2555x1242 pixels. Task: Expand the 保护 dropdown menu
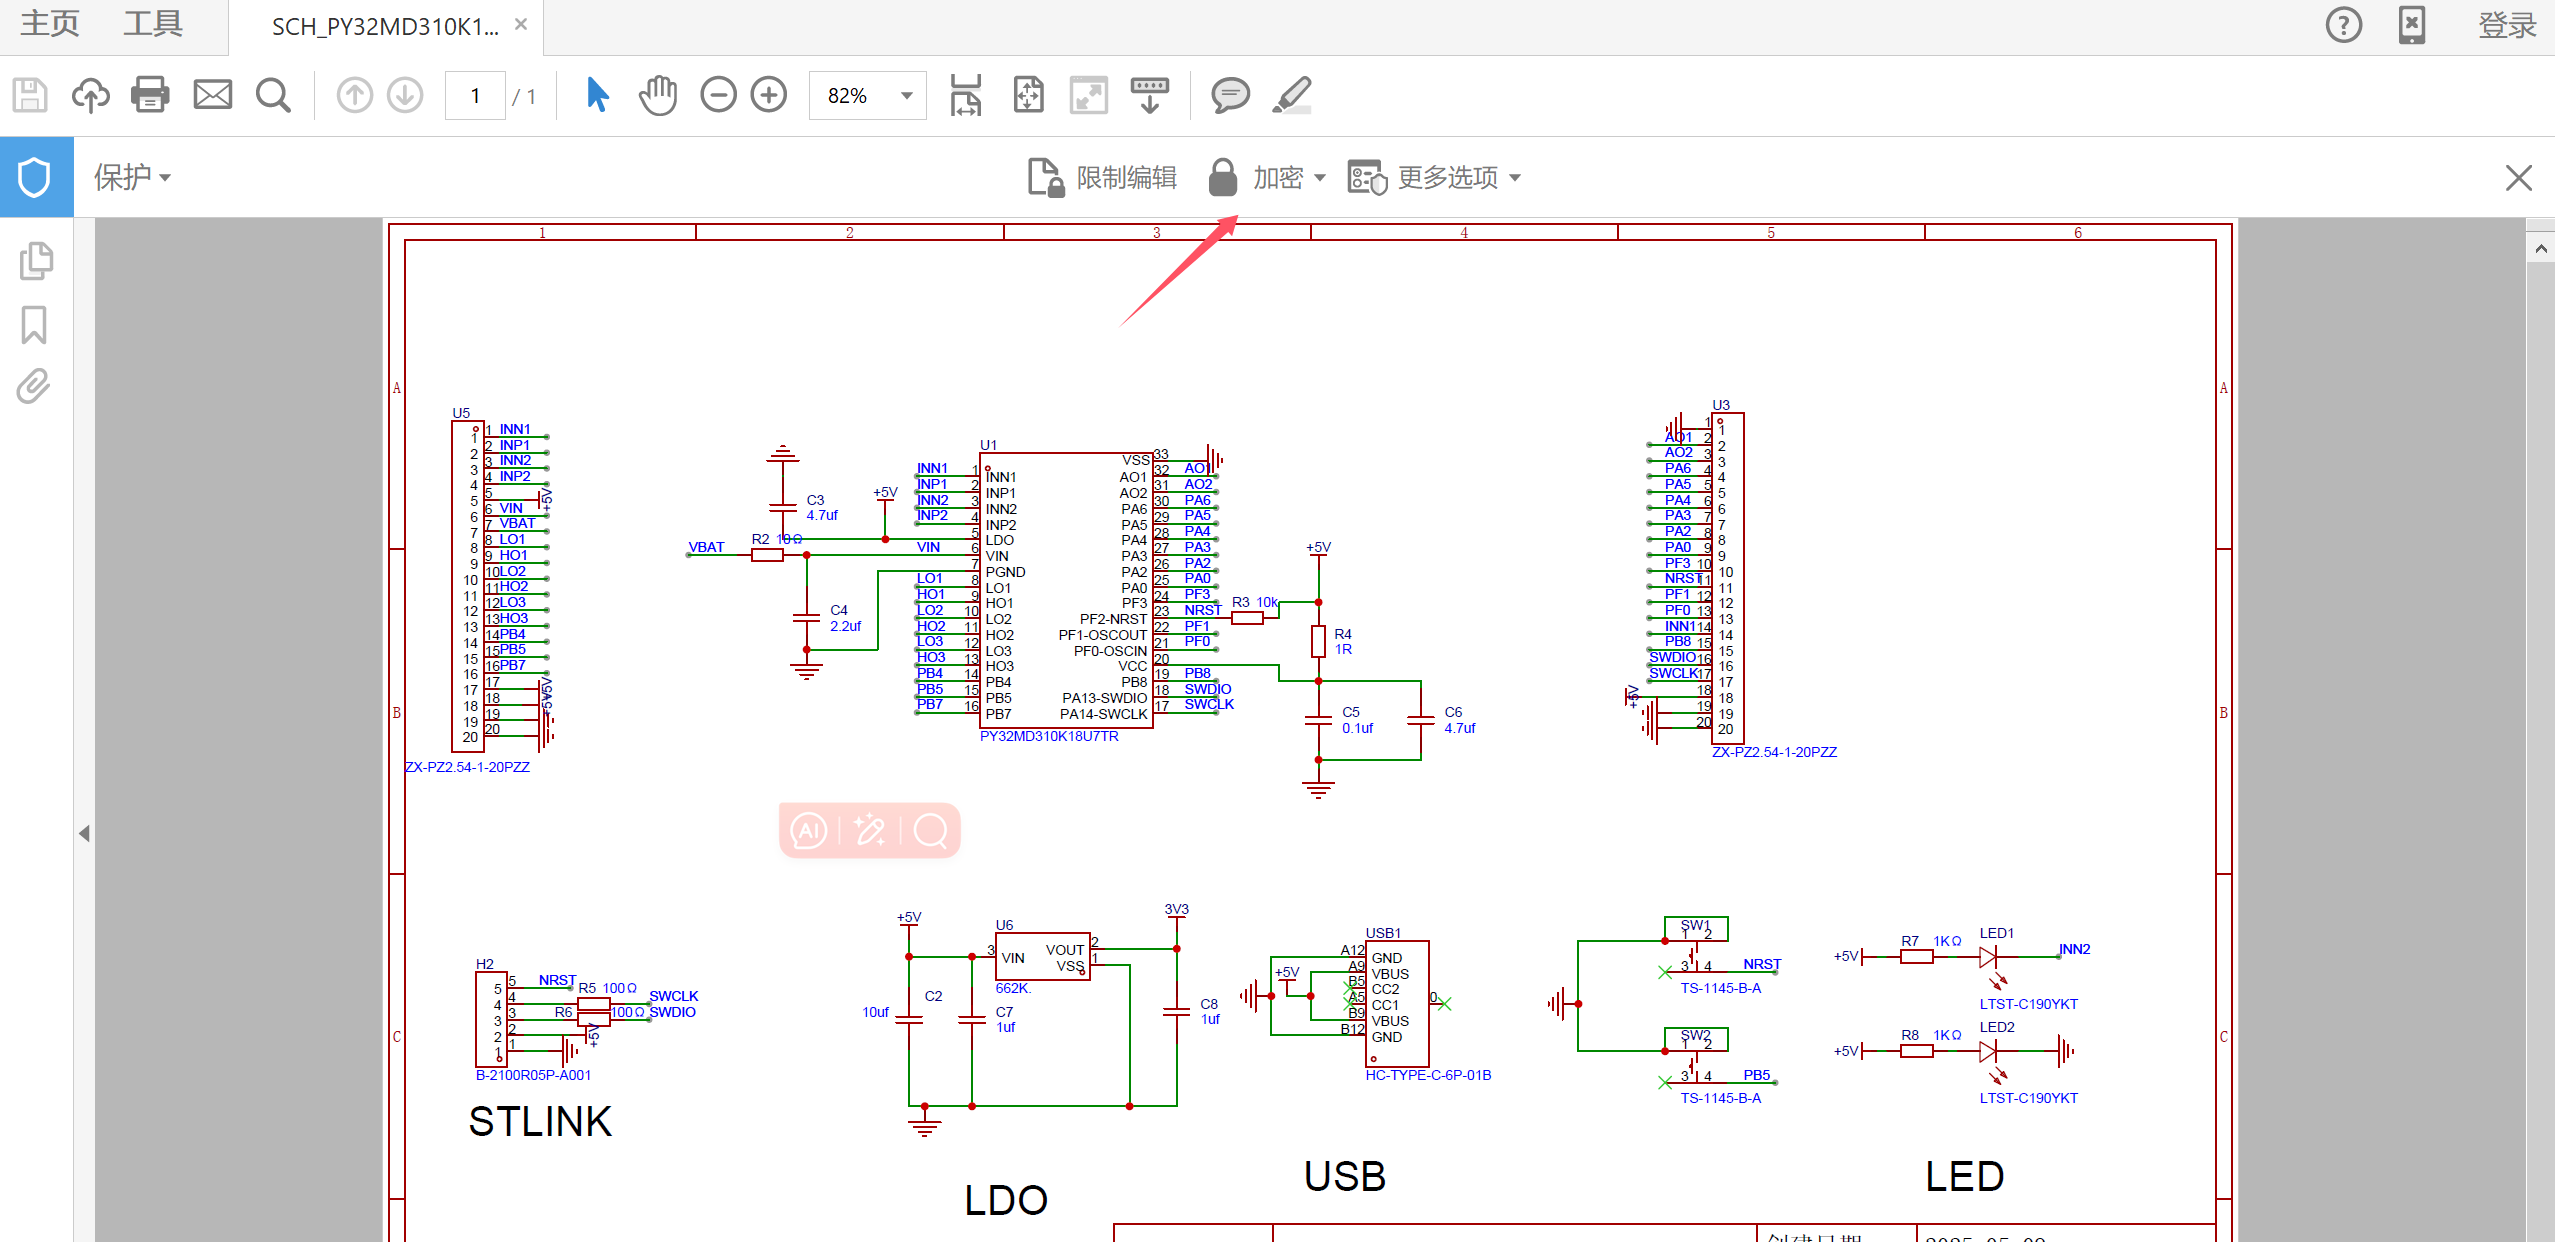tap(132, 177)
